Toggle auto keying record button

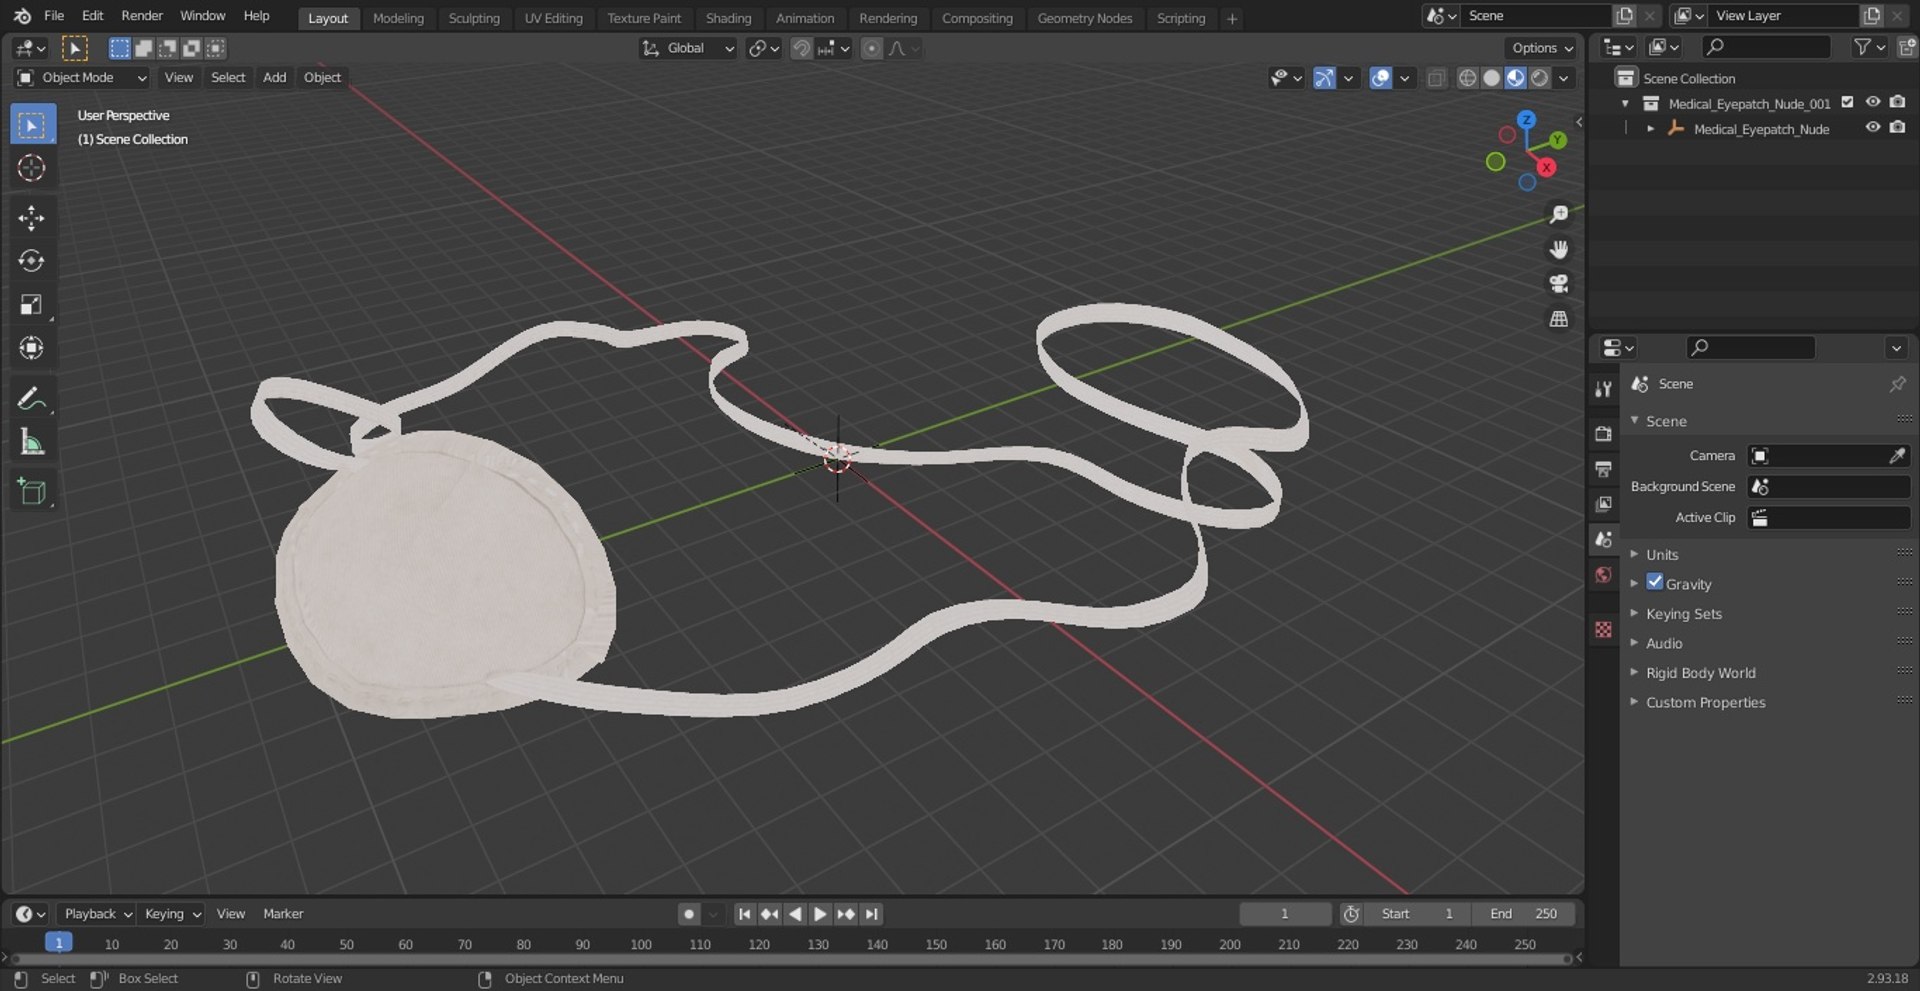click(x=688, y=914)
